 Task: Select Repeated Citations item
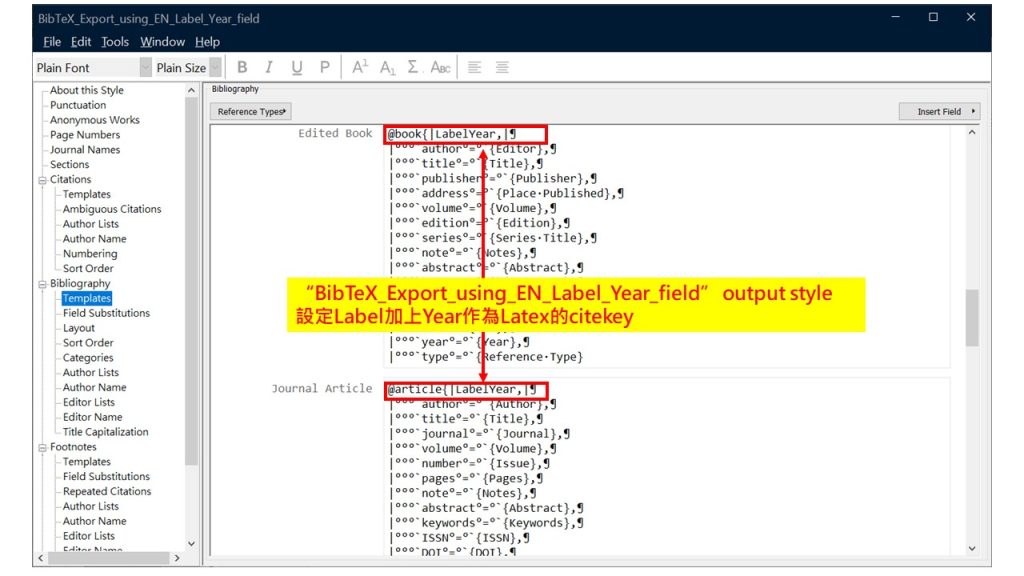tap(107, 492)
